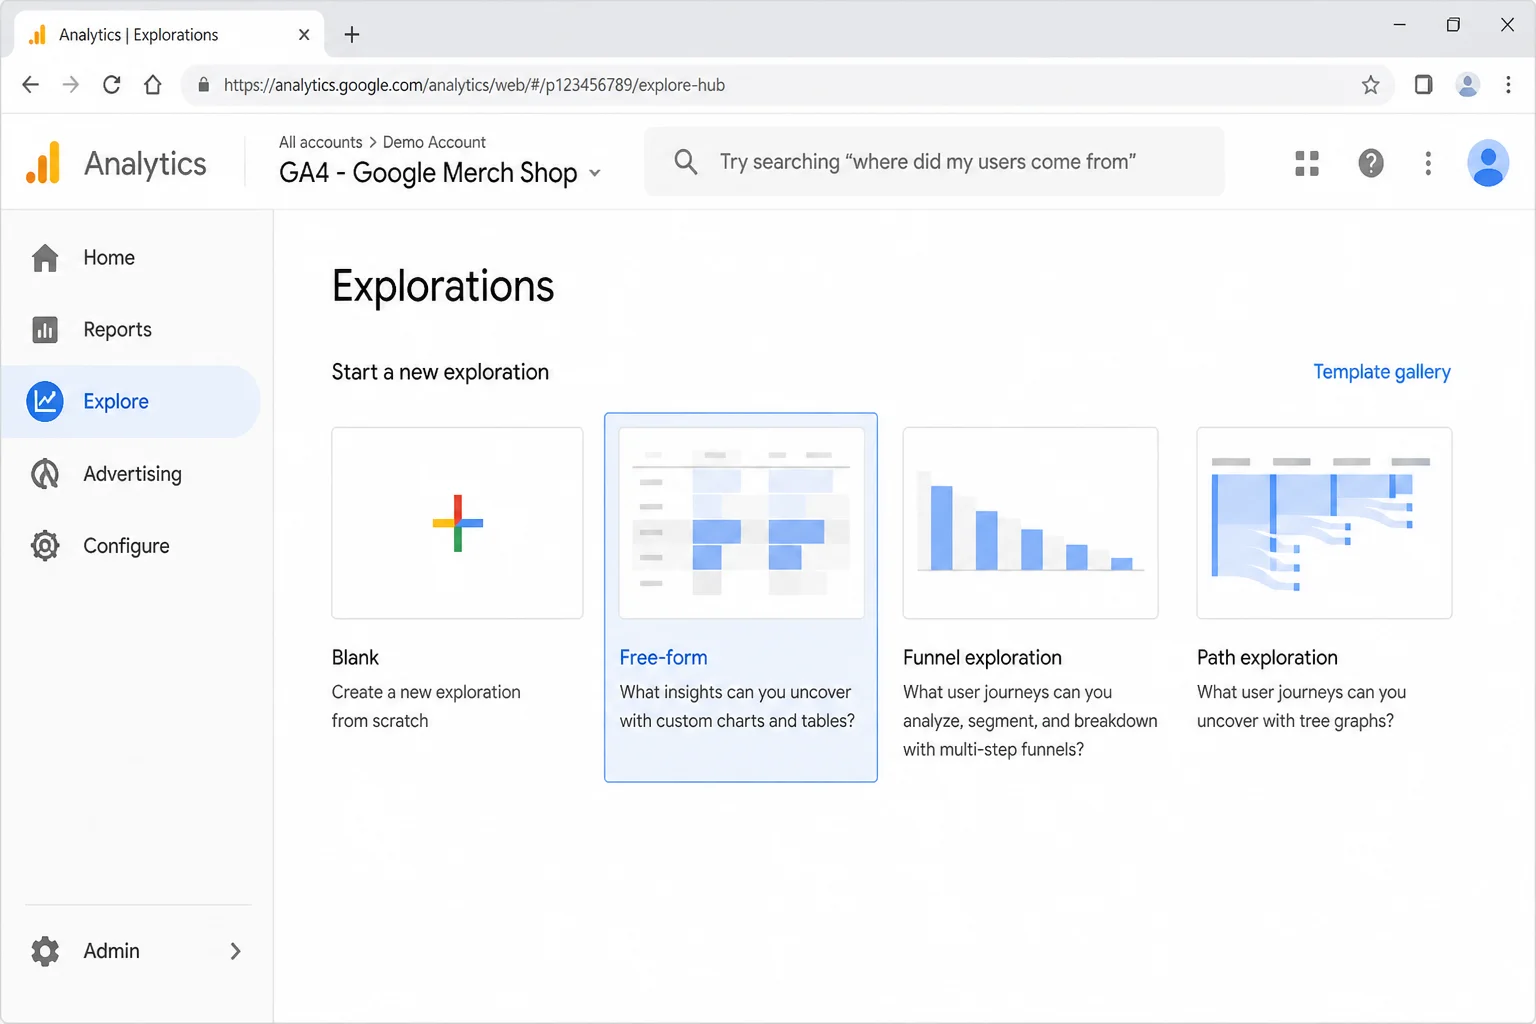Screen dimensions: 1536x1024
Task: Open the Reports bar-chart icon
Action: (45, 330)
